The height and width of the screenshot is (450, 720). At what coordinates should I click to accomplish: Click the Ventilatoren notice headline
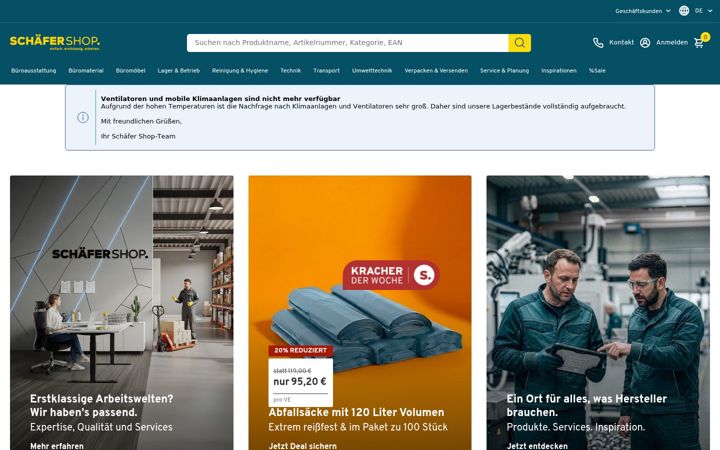[x=220, y=99]
